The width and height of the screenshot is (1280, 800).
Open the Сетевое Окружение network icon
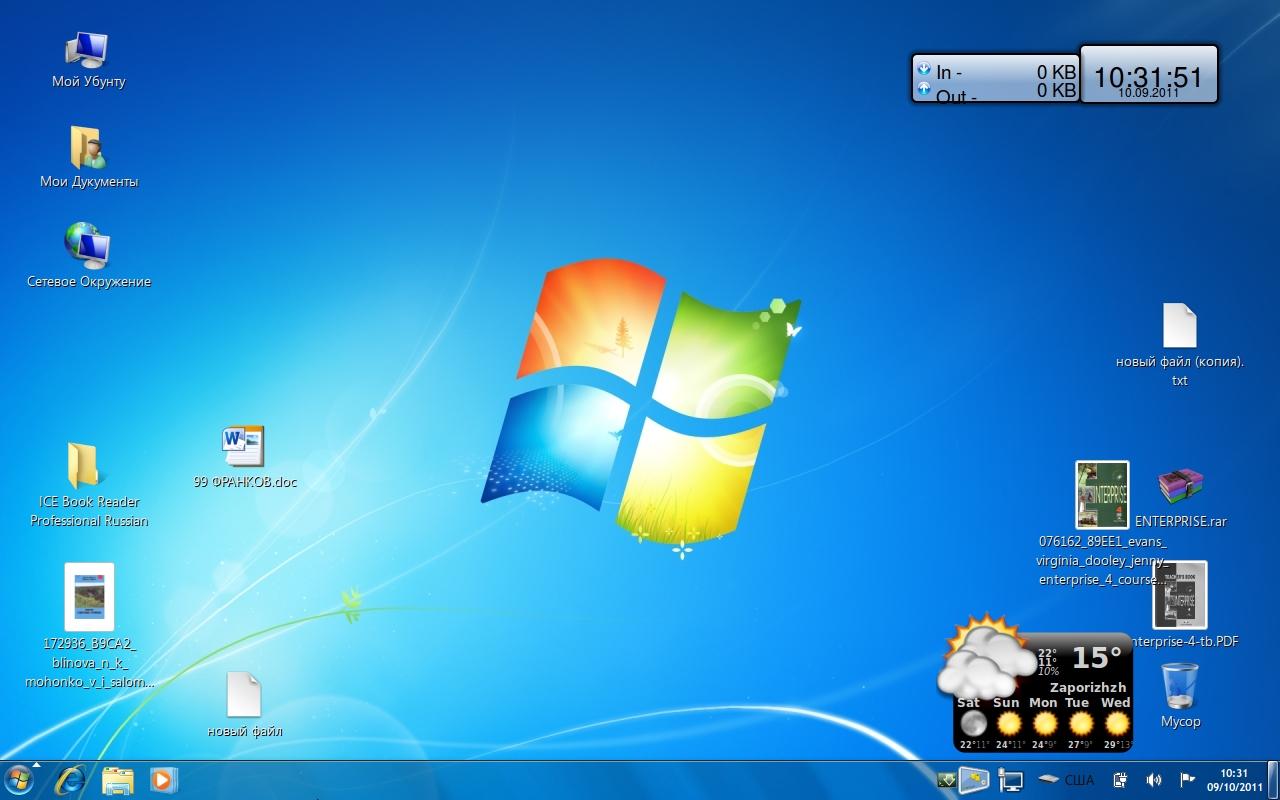point(87,246)
